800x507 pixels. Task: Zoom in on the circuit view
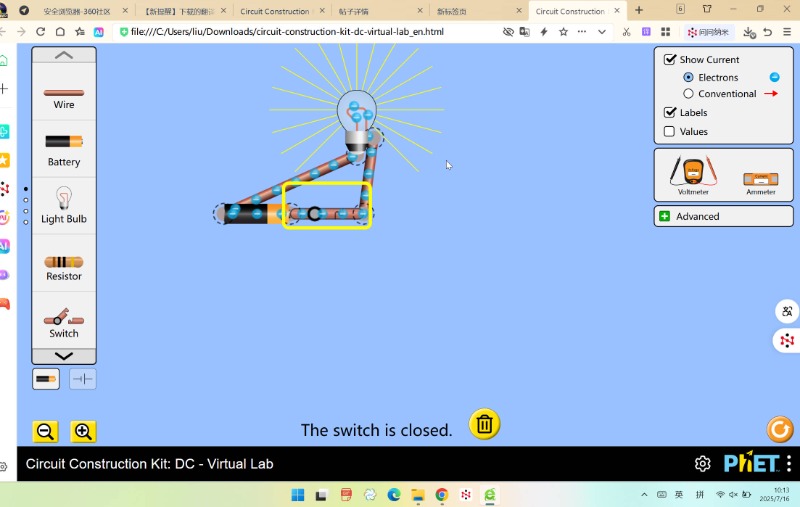[83, 432]
